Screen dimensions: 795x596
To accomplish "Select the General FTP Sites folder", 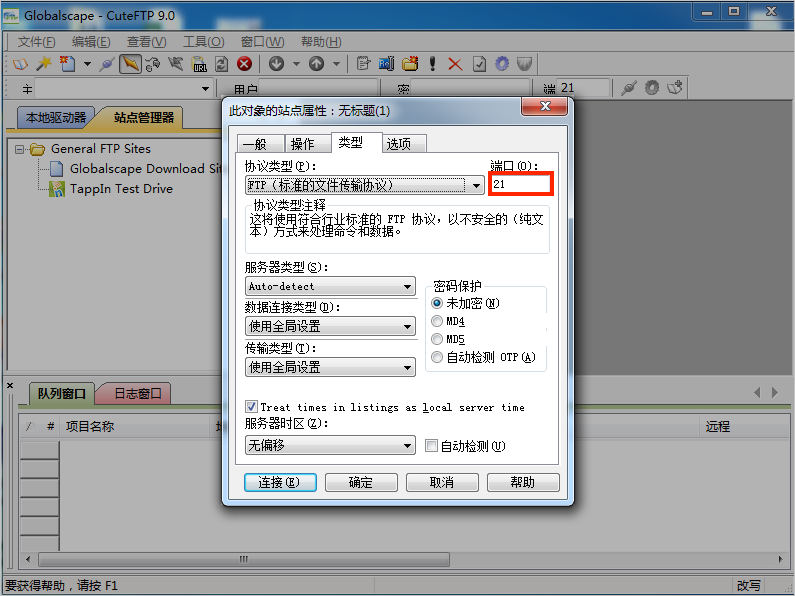I will click(x=100, y=149).
